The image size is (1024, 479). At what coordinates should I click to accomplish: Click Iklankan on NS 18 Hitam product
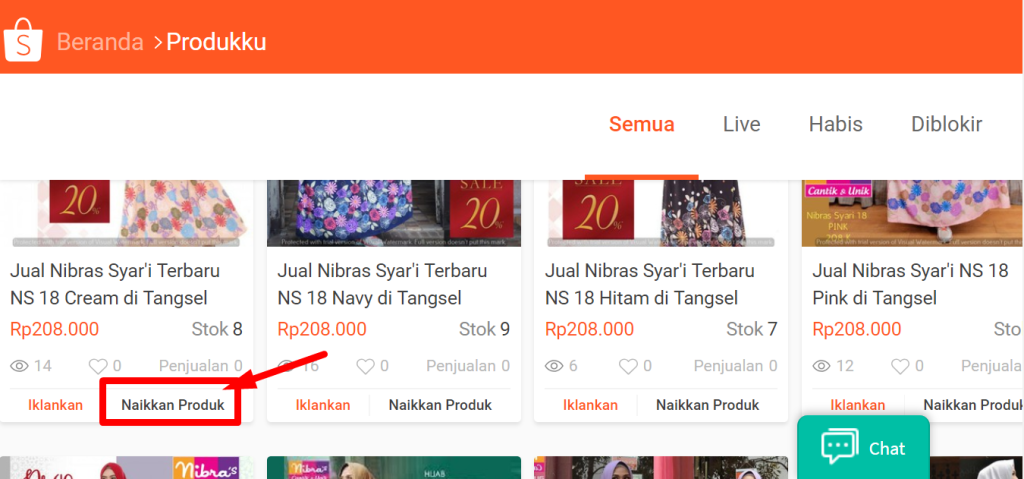coord(590,405)
